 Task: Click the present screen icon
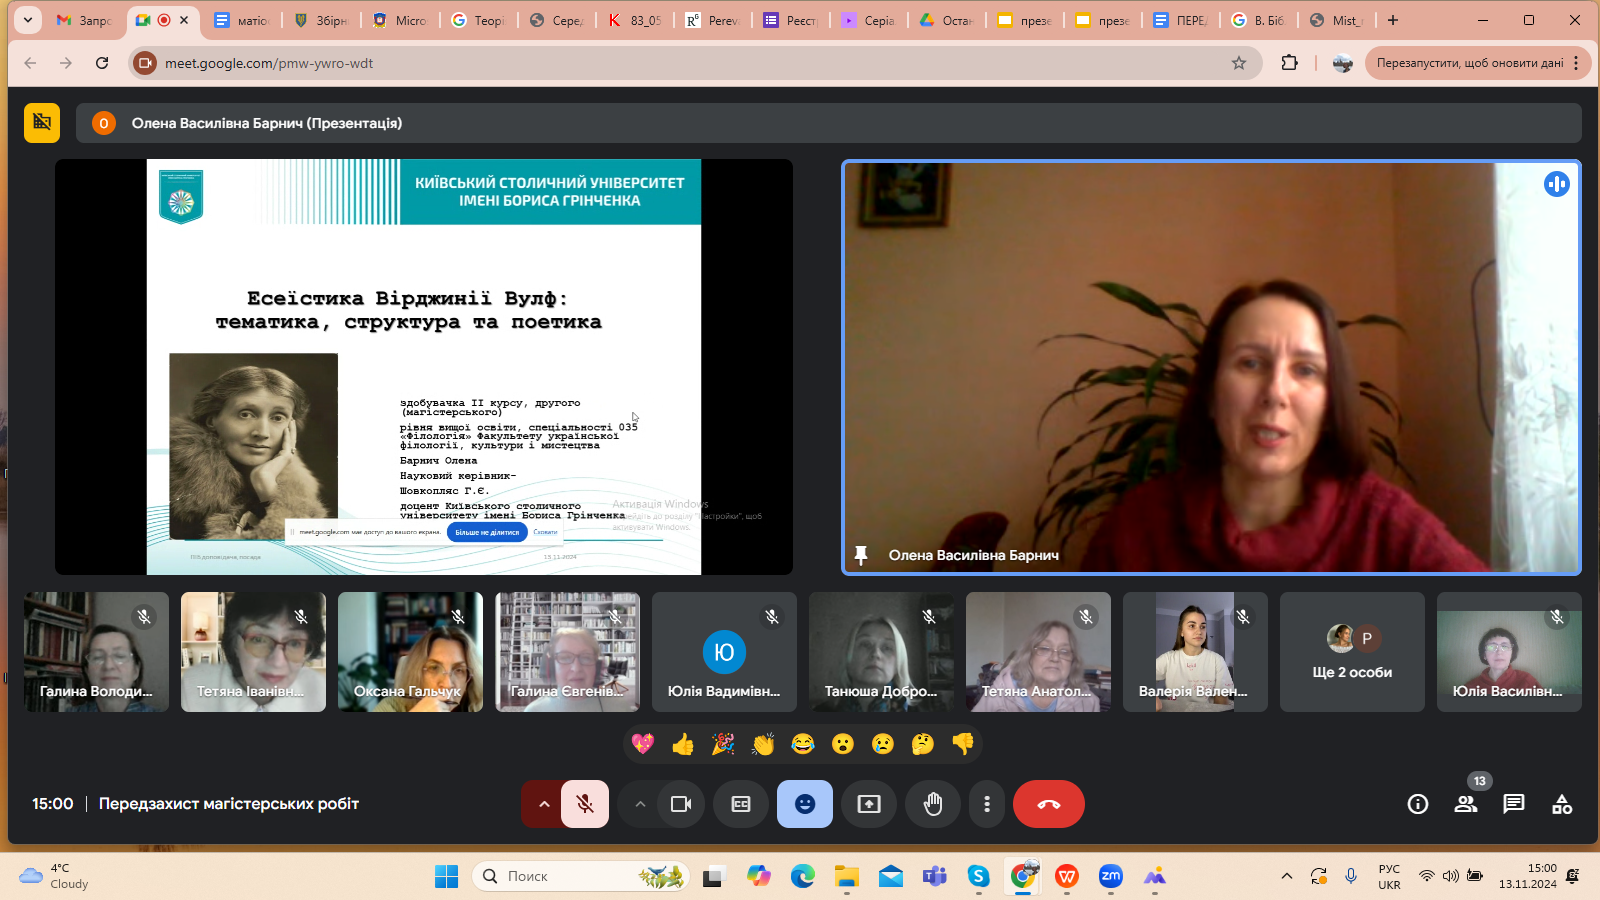[x=868, y=804]
